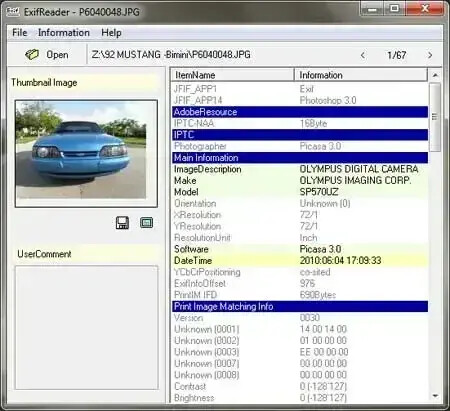Image resolution: width=450 pixels, height=411 pixels.
Task: Click the blue Mustang thumbnail image
Action: pyautogui.click(x=82, y=150)
